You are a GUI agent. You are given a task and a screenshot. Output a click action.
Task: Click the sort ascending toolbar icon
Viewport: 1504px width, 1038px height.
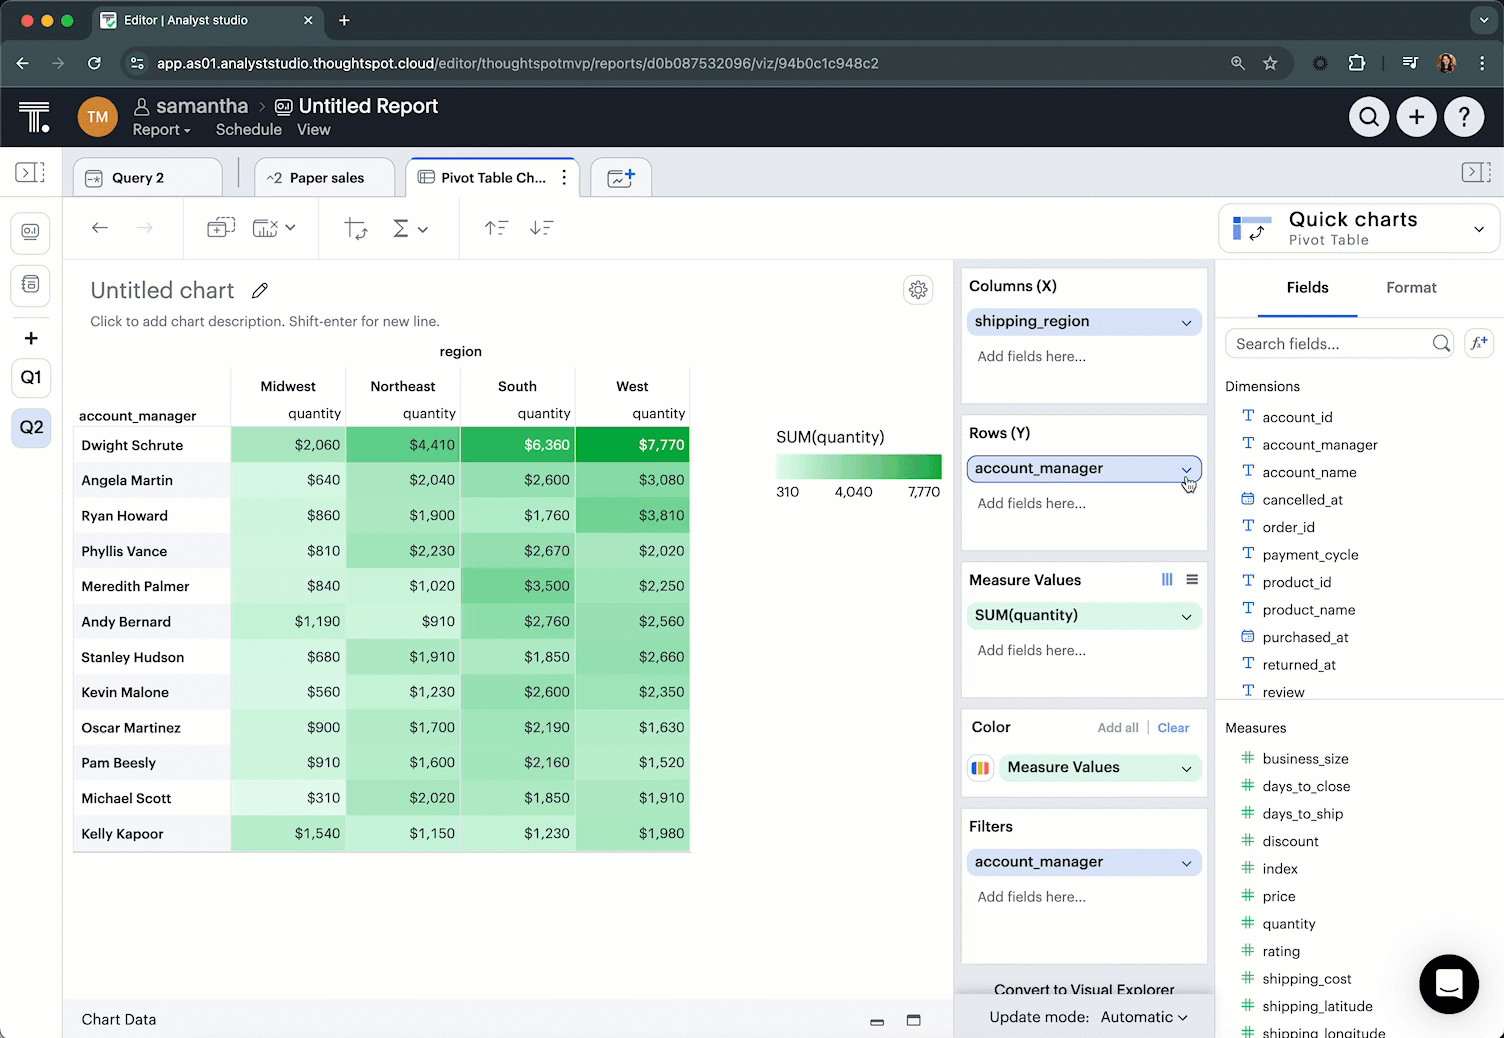click(496, 228)
